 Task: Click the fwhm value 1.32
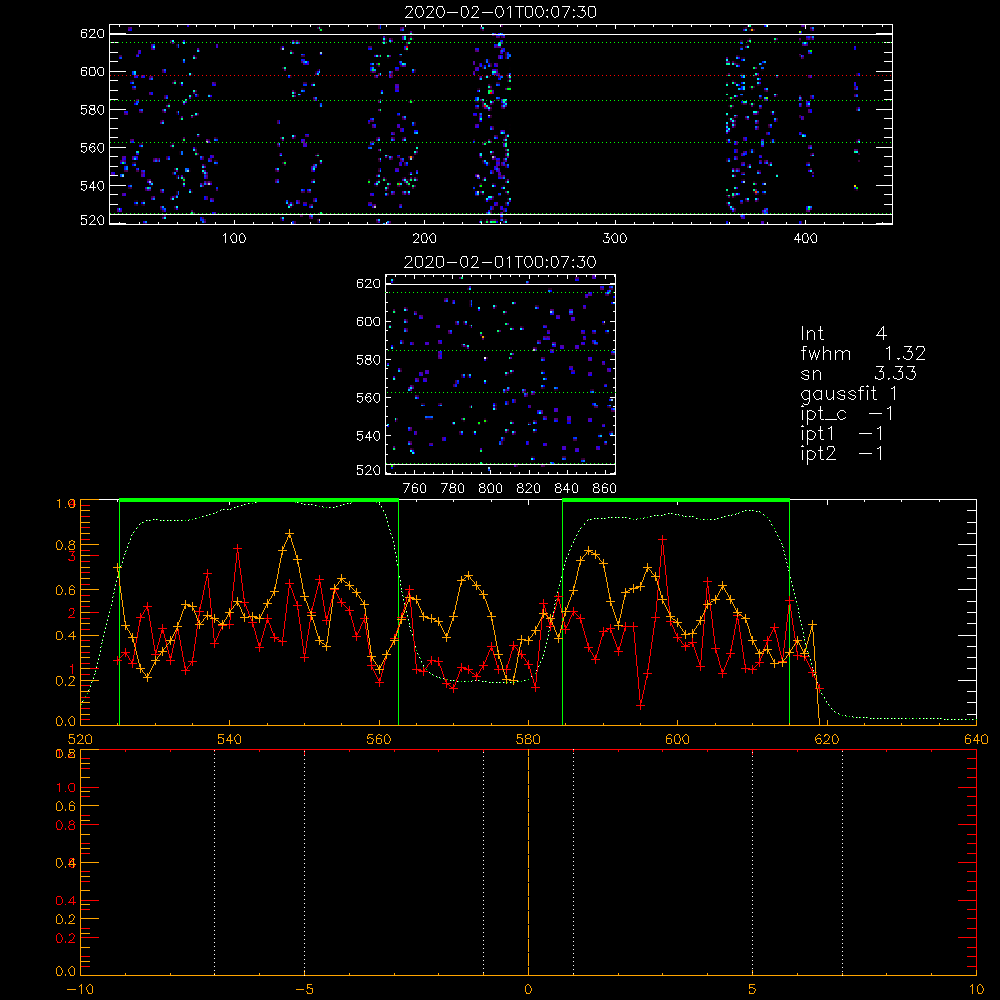(905, 353)
